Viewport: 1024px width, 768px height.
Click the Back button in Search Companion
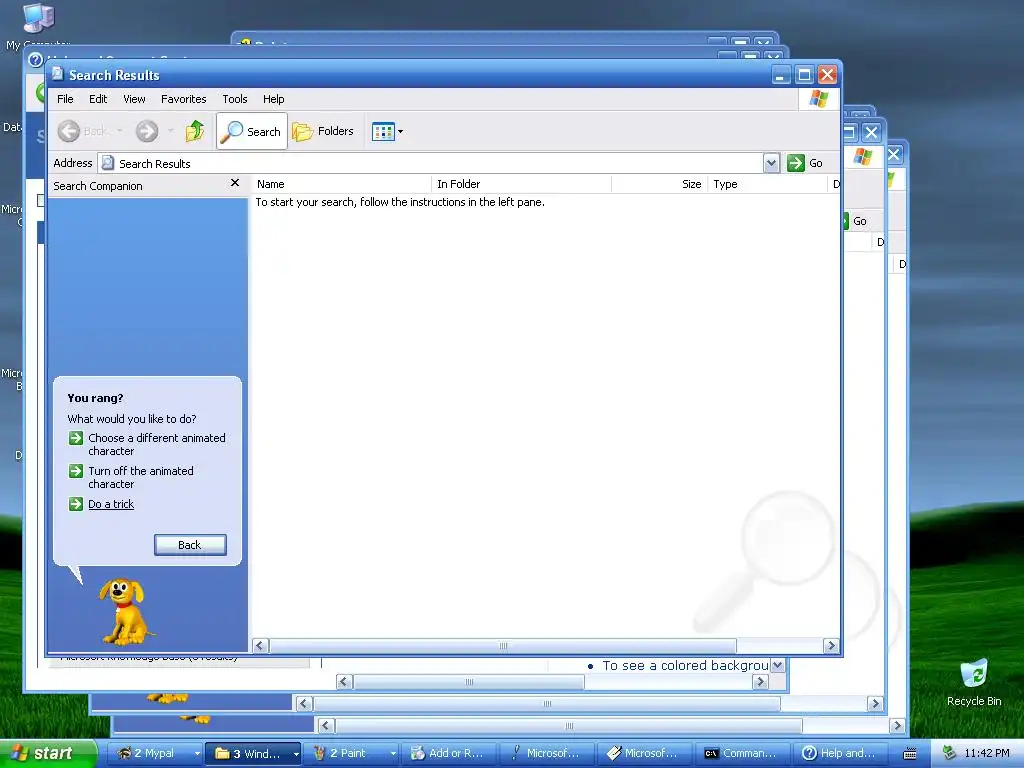(190, 545)
